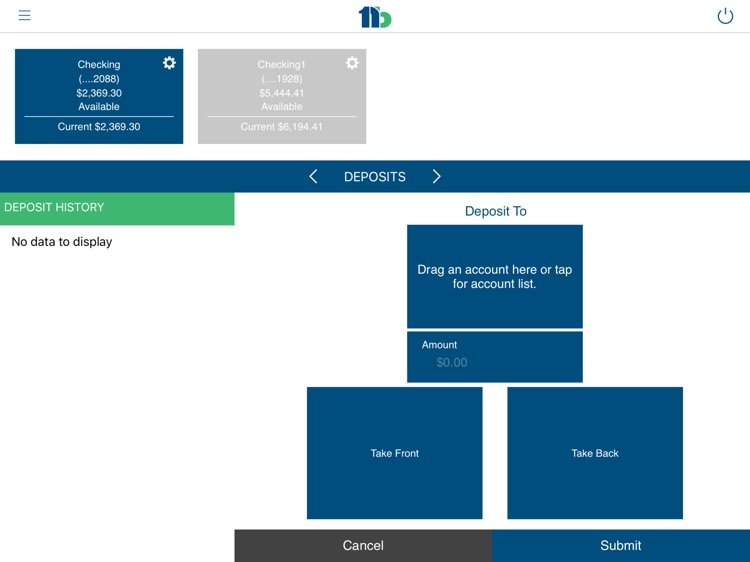
Task: Open settings gear on Checking1 1928 card
Action: (352, 63)
